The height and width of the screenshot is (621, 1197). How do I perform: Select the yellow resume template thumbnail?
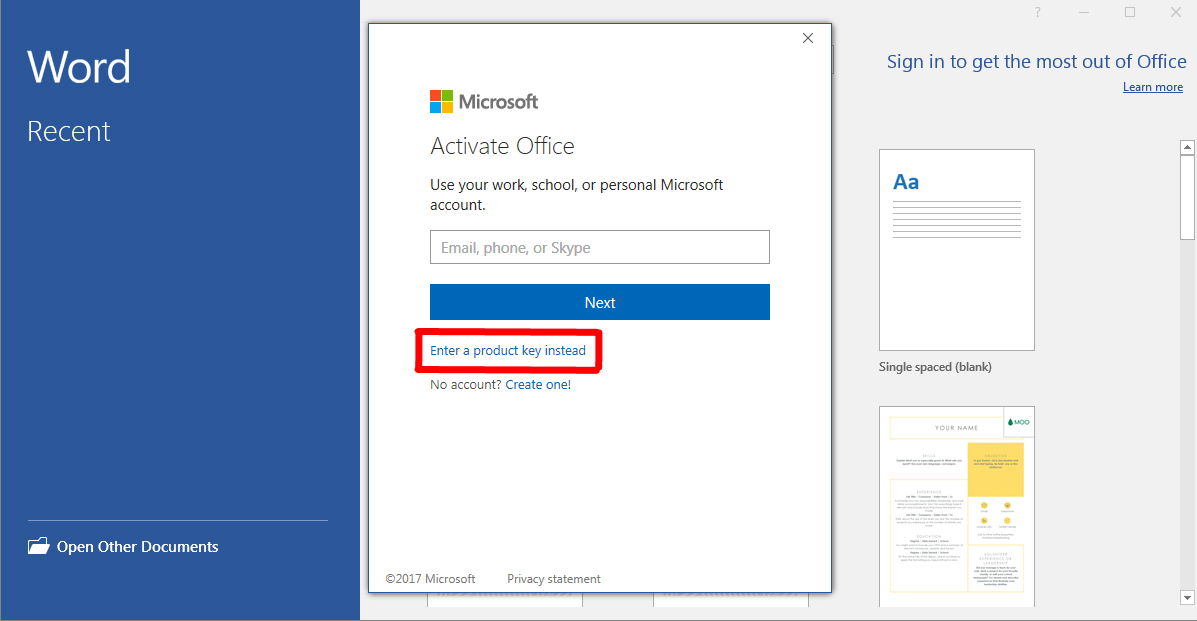[956, 505]
